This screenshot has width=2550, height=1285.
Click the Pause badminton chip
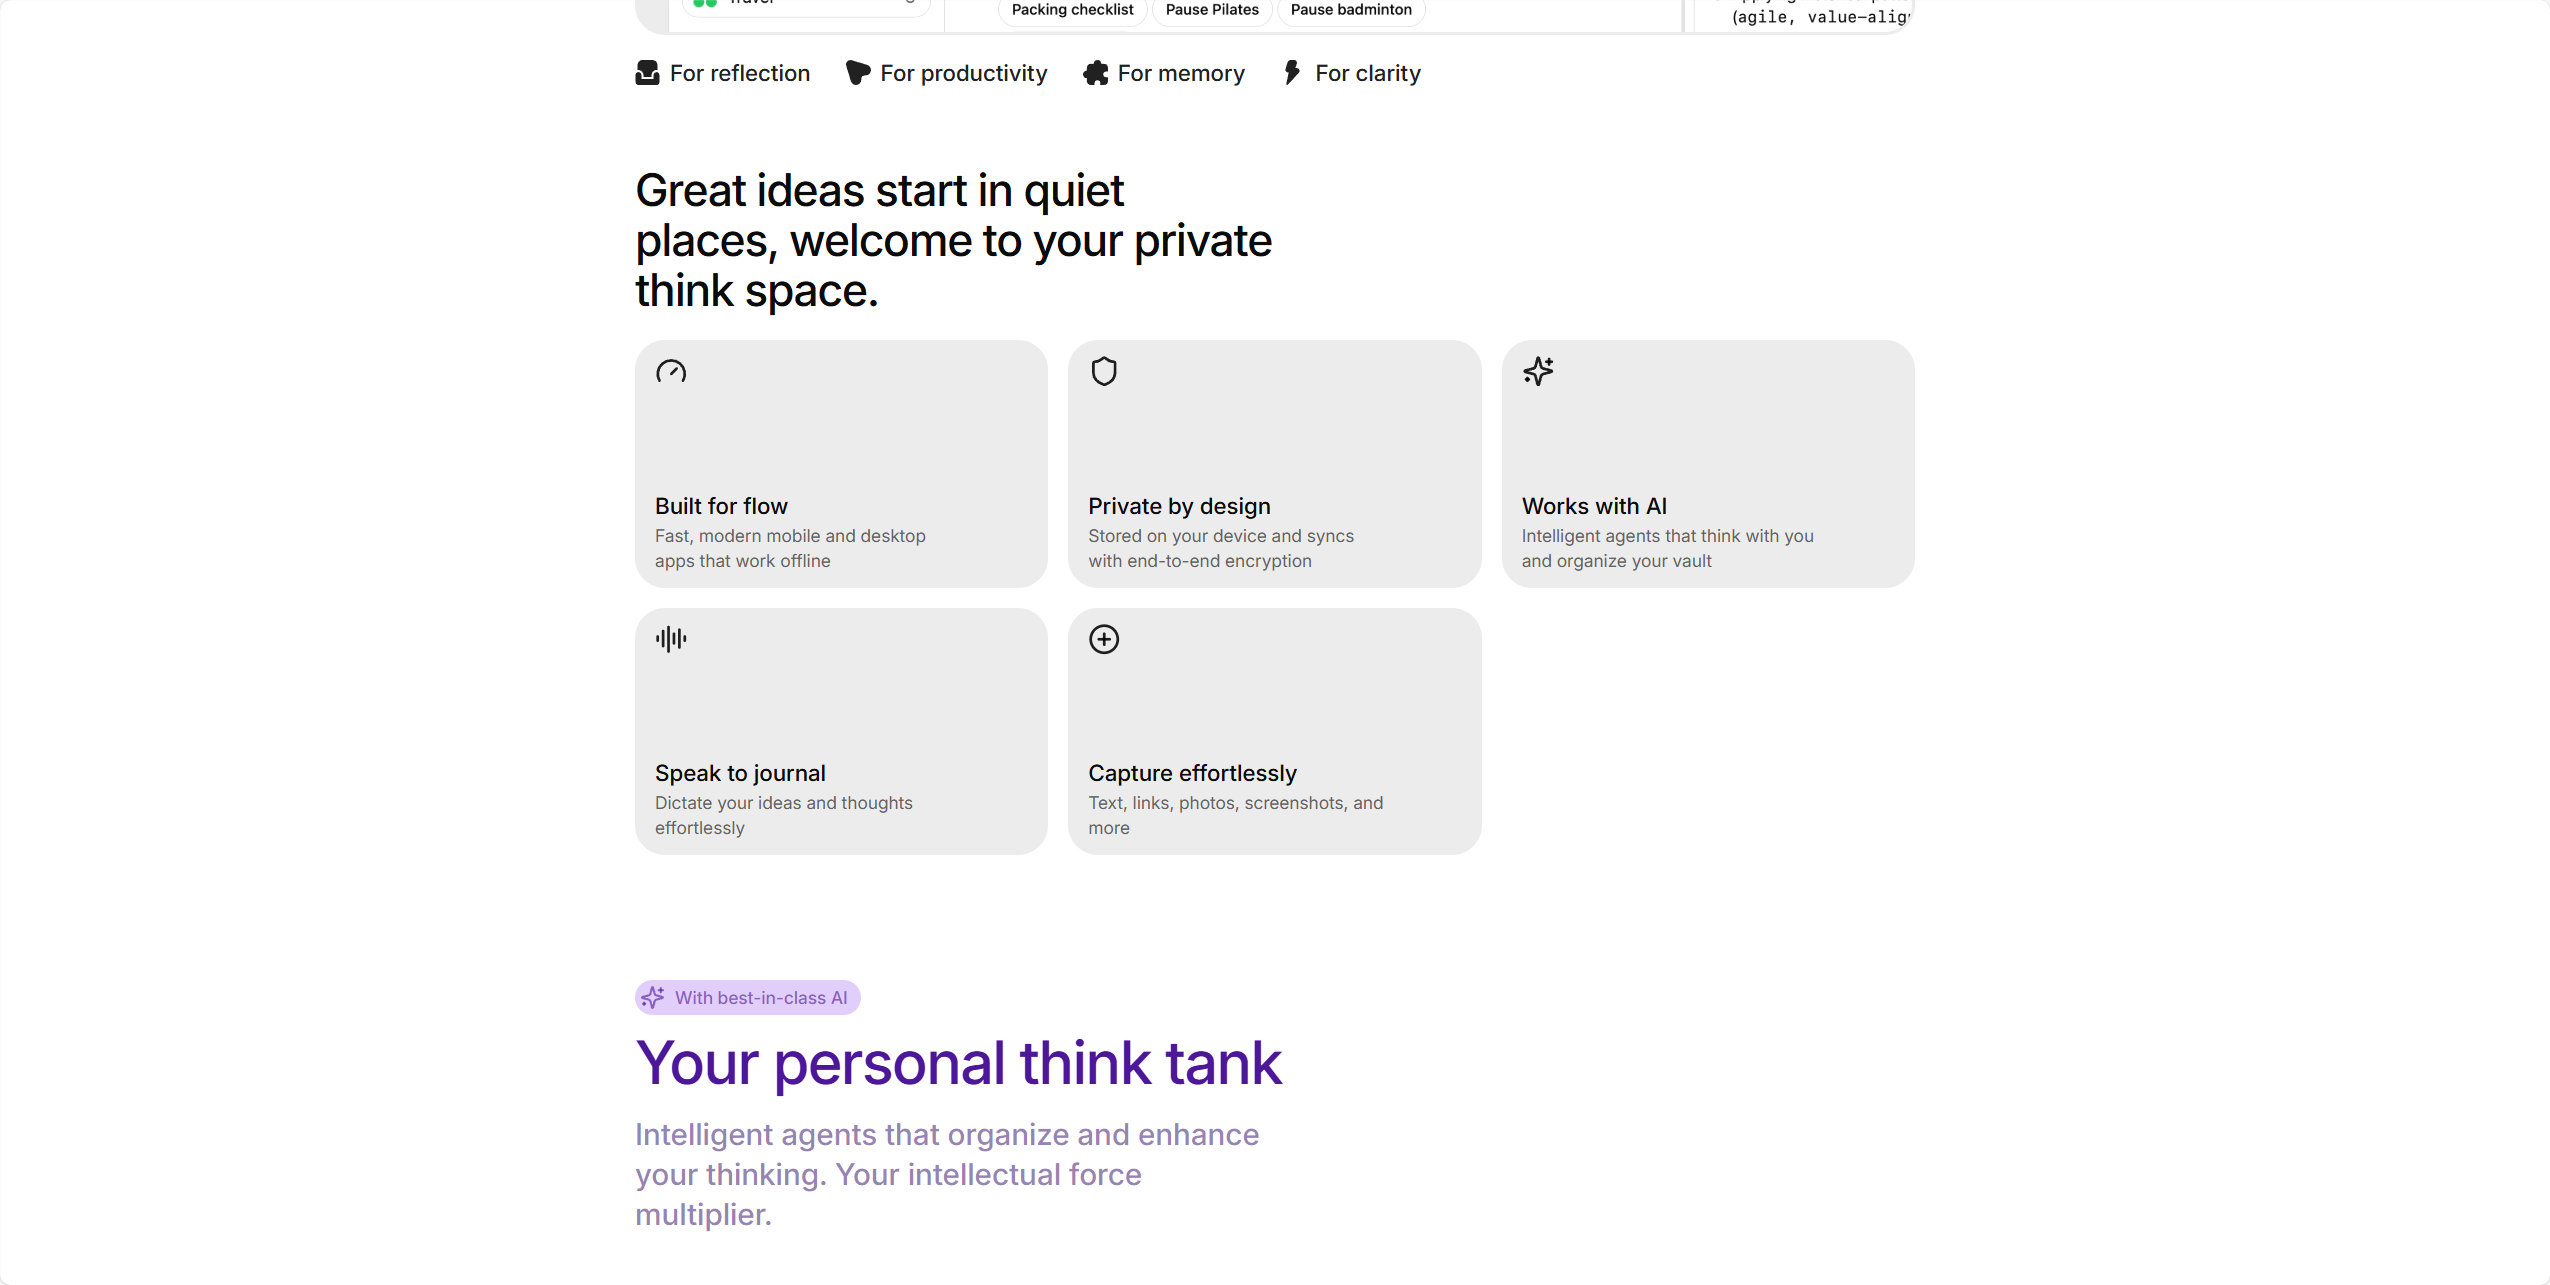(1351, 10)
